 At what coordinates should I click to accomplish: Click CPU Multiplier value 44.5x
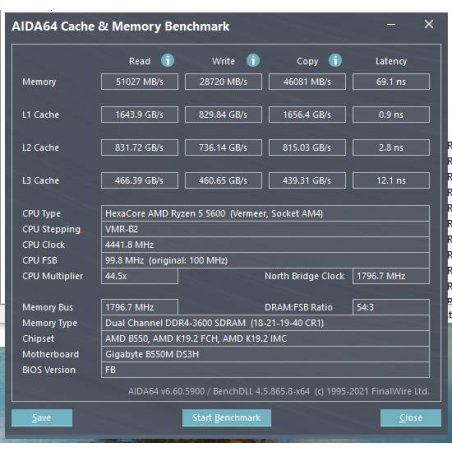click(140, 276)
